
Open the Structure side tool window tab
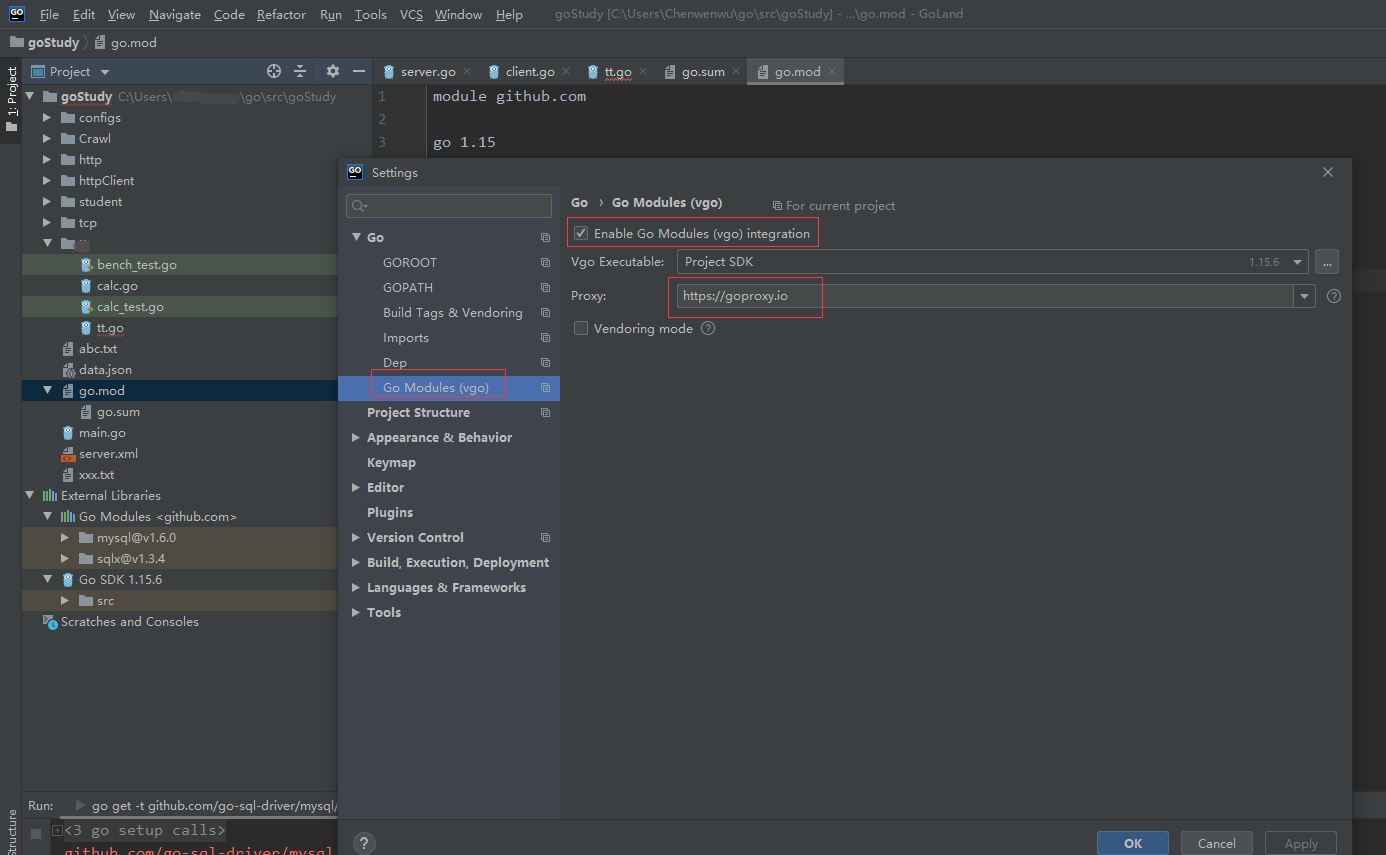click(11, 832)
